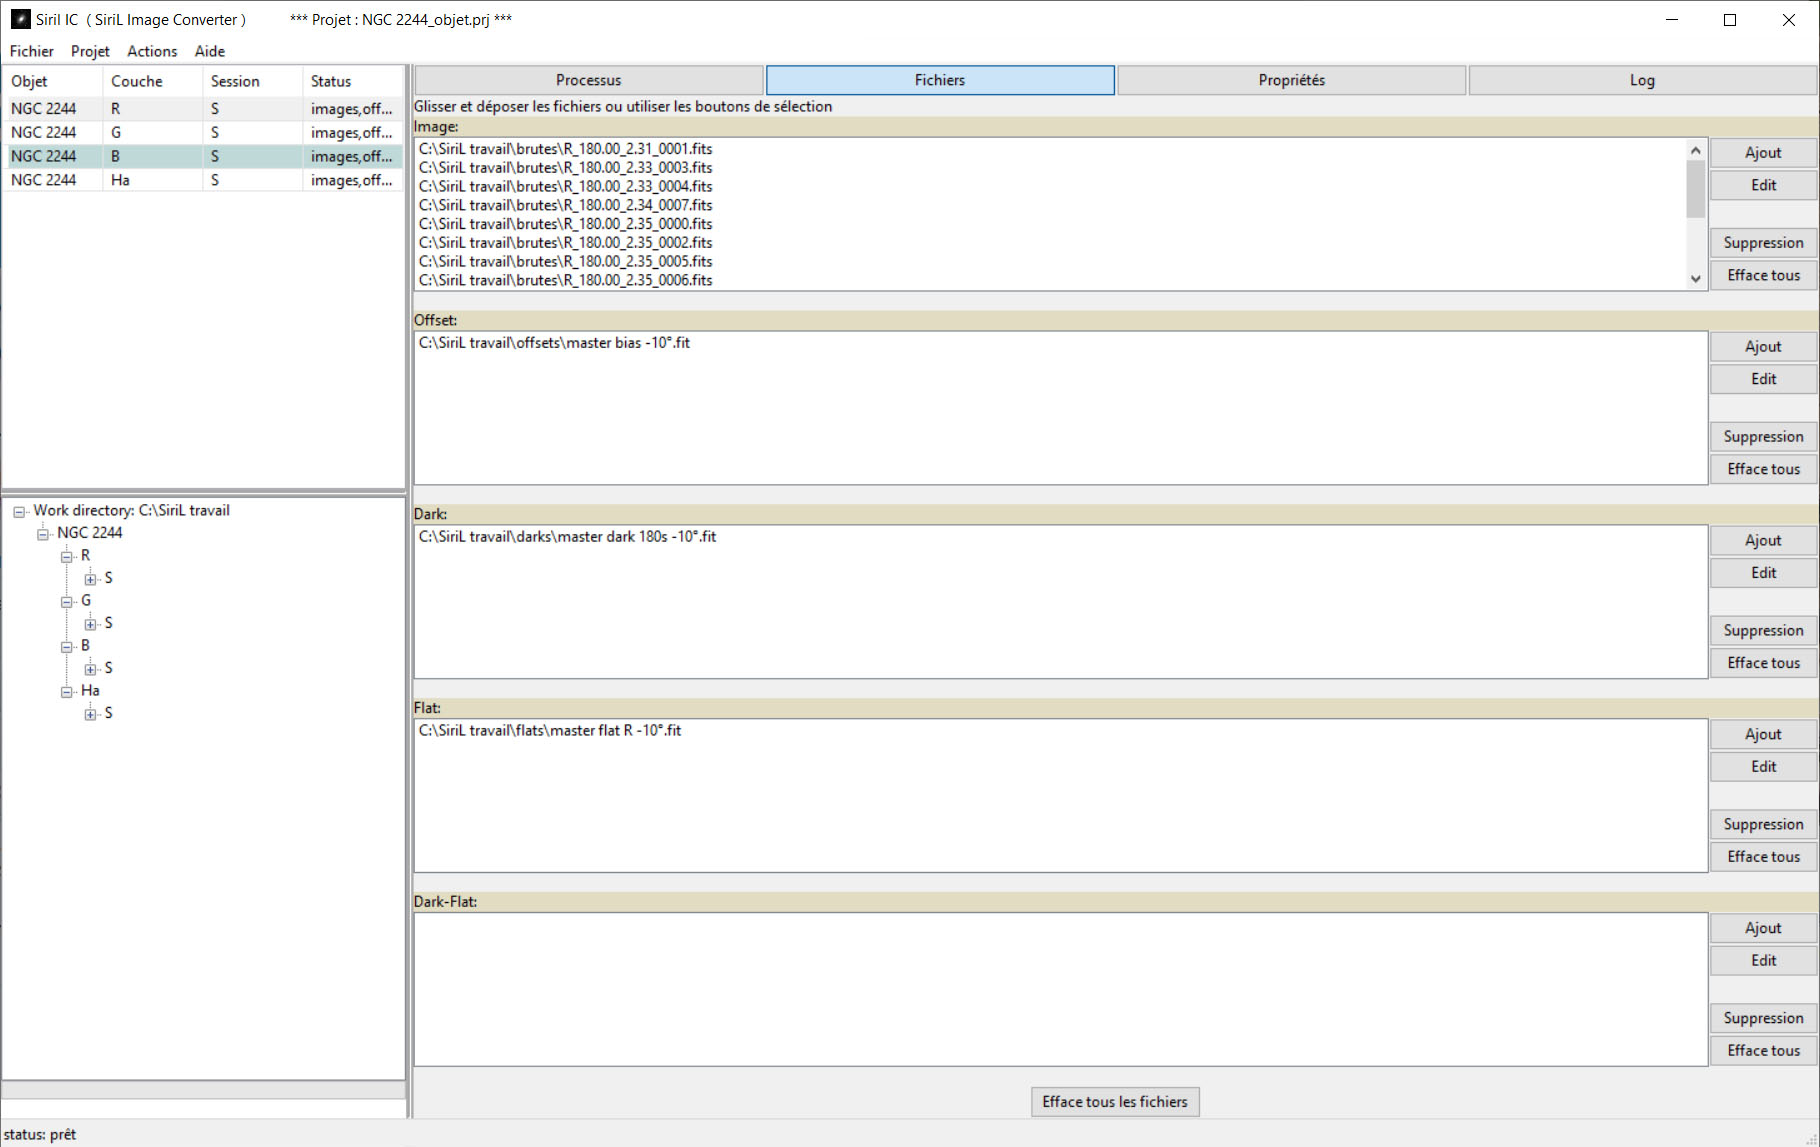This screenshot has width=1820, height=1147.
Task: Select the Ha label in the tree
Action: coord(90,691)
